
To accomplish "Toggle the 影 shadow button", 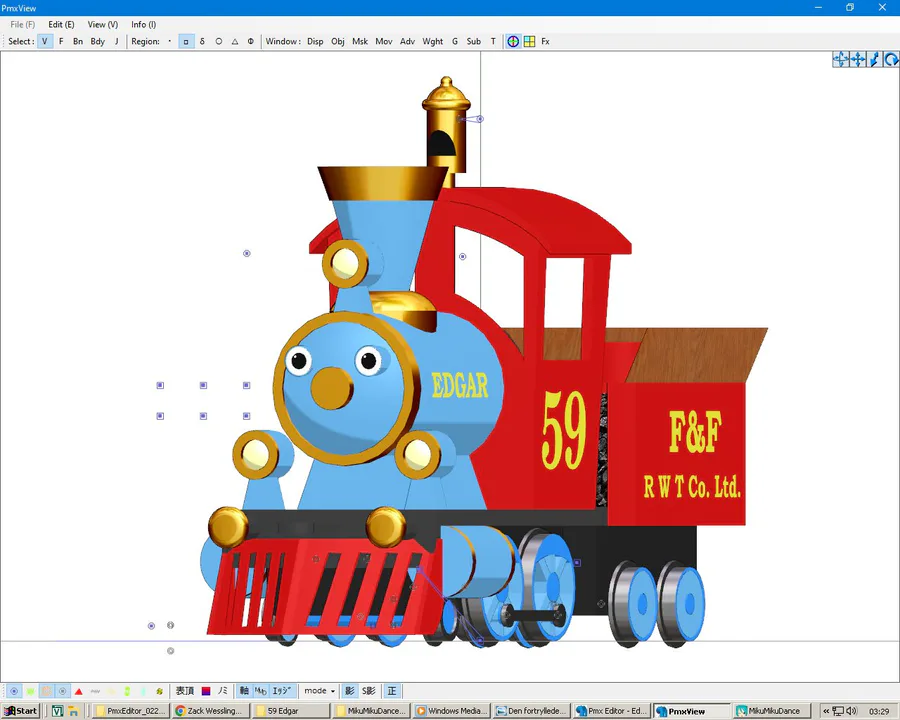I will (350, 691).
